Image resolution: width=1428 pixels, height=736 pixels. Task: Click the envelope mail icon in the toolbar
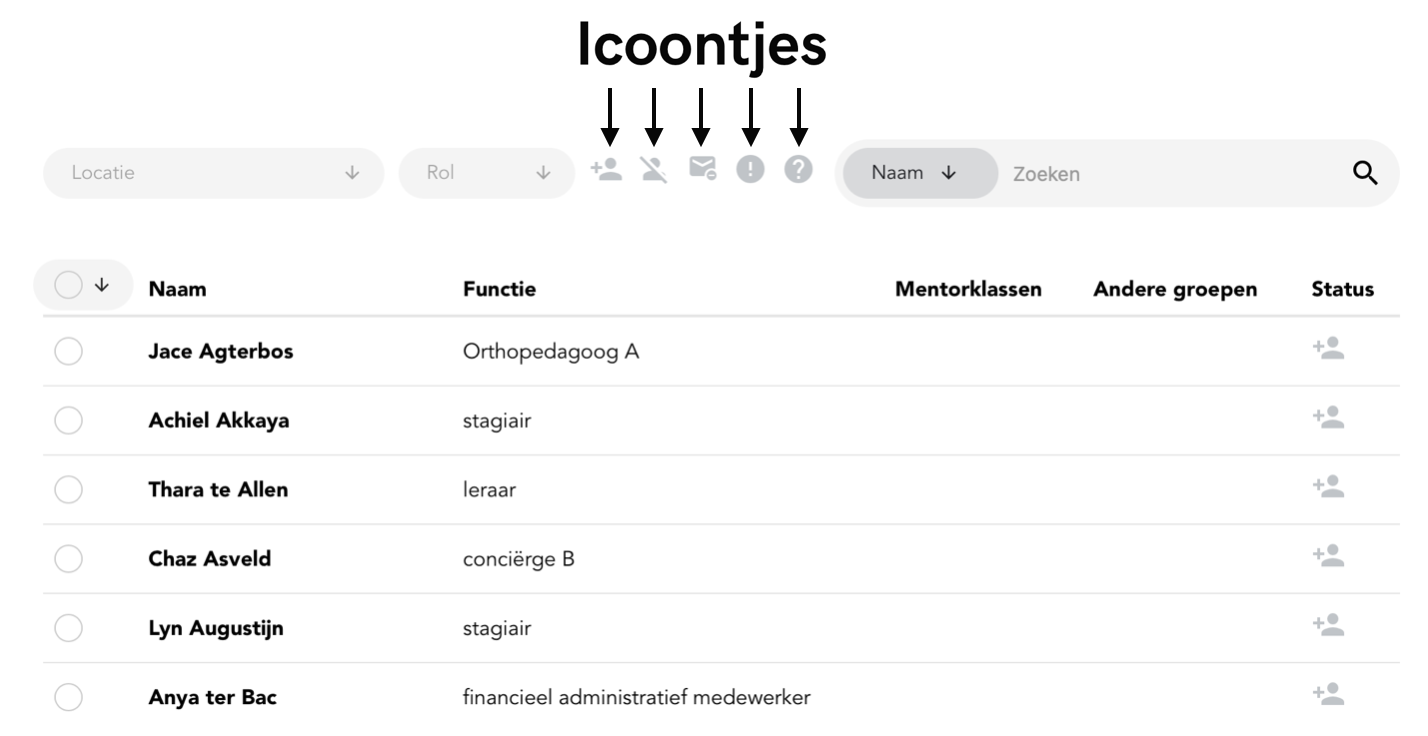(x=702, y=170)
